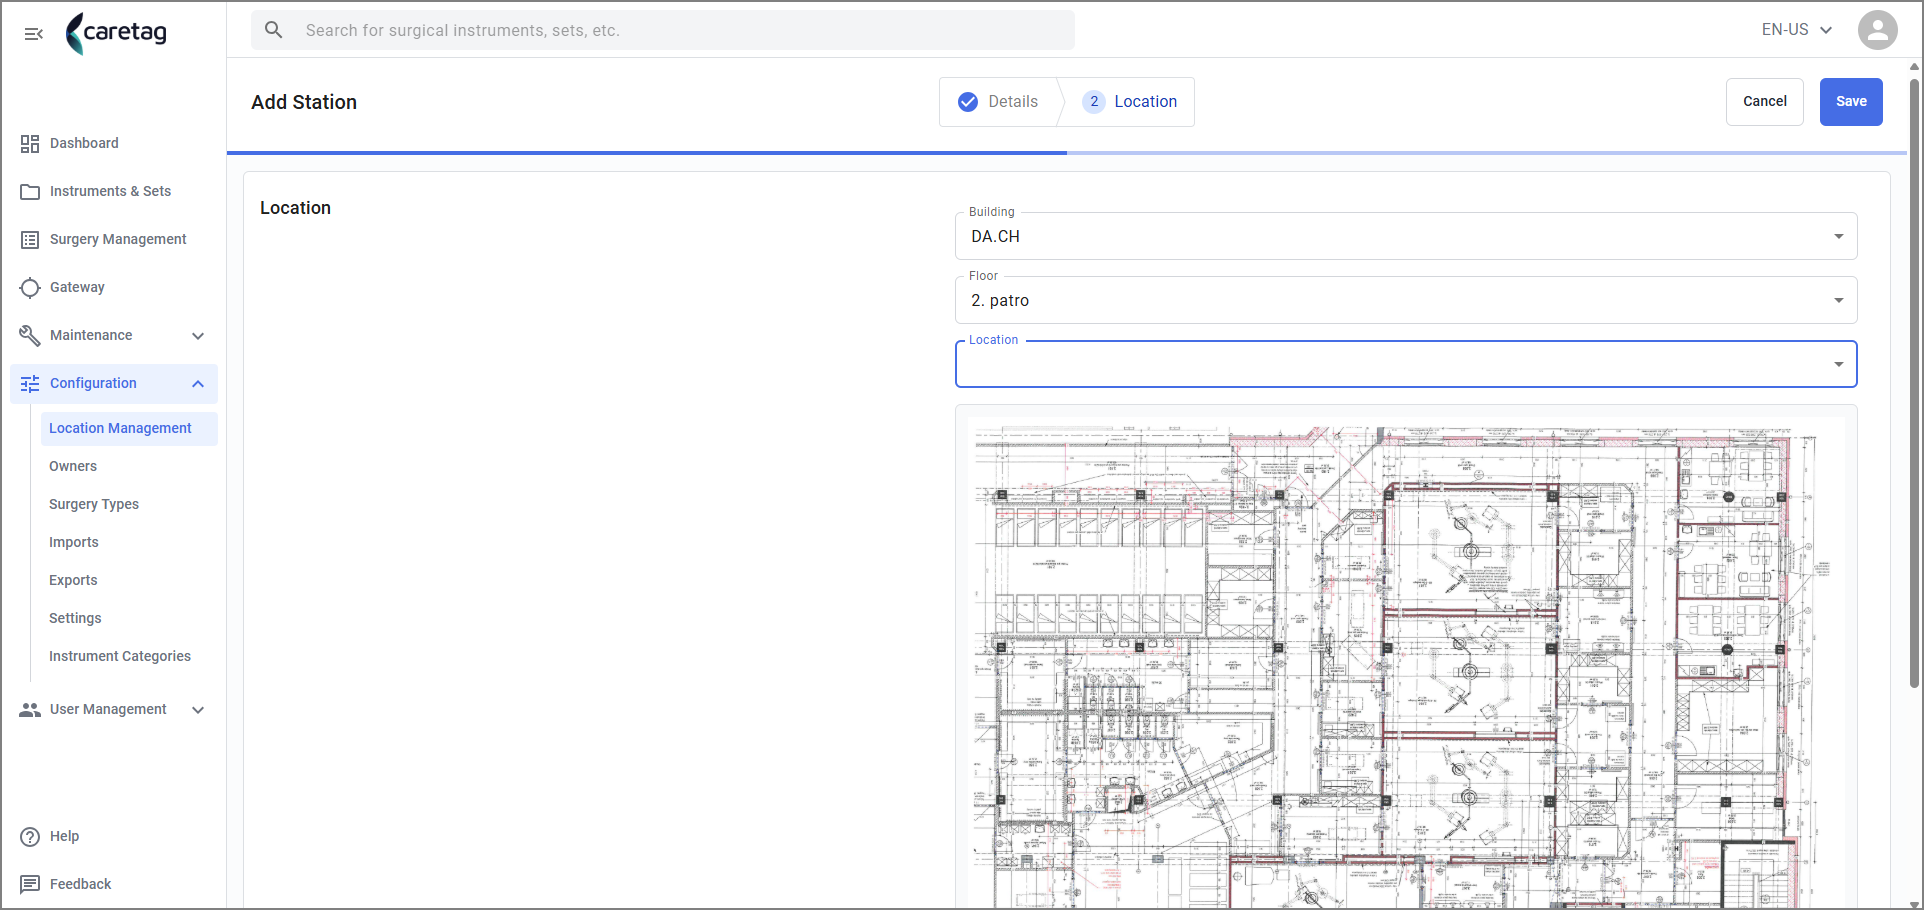
Task: Collapse the sidebar with the hamburger icon
Action: [x=33, y=34]
